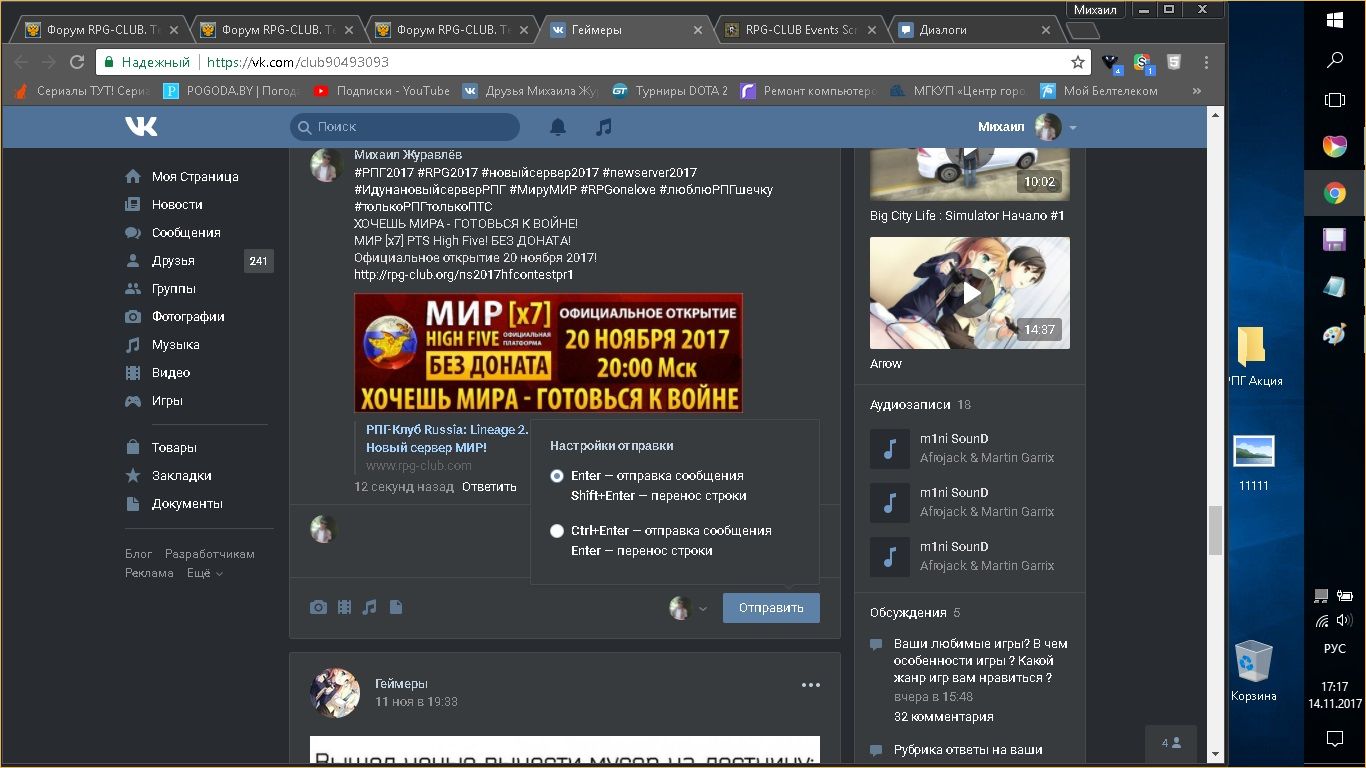Open the Подписки - YouTube bookmark
The height and width of the screenshot is (768, 1366).
(381, 91)
